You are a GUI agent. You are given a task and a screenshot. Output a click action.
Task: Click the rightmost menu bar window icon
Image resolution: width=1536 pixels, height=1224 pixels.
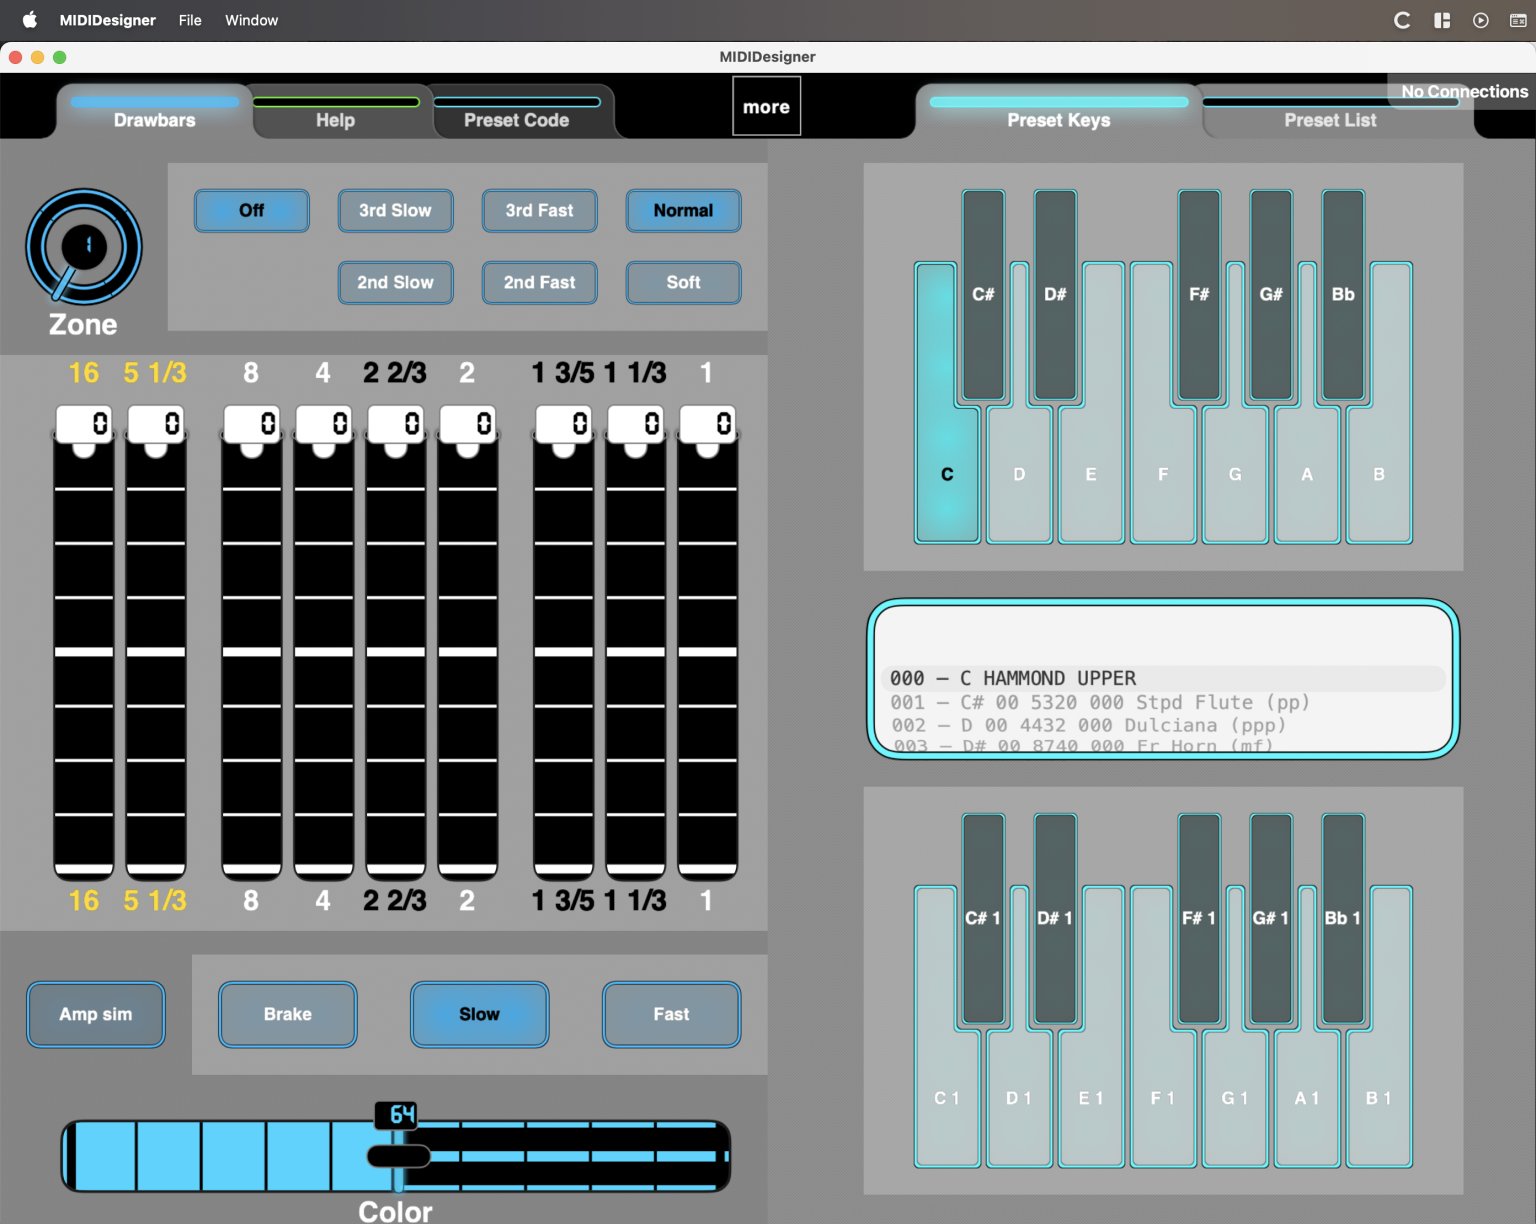click(1518, 20)
